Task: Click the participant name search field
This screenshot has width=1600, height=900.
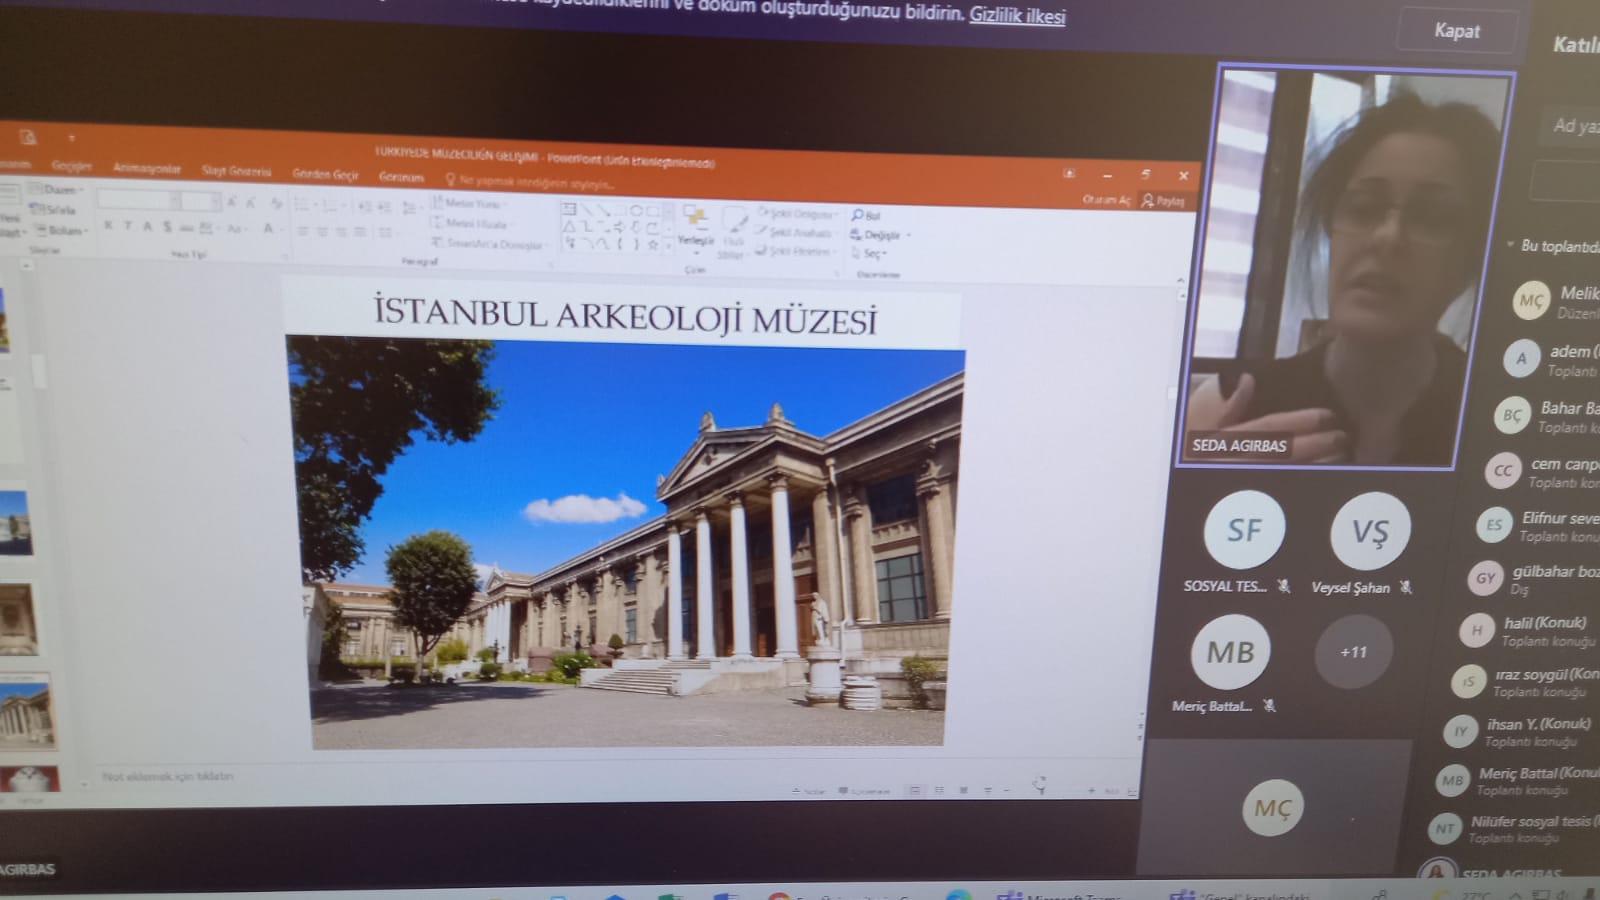Action: [x=1568, y=126]
